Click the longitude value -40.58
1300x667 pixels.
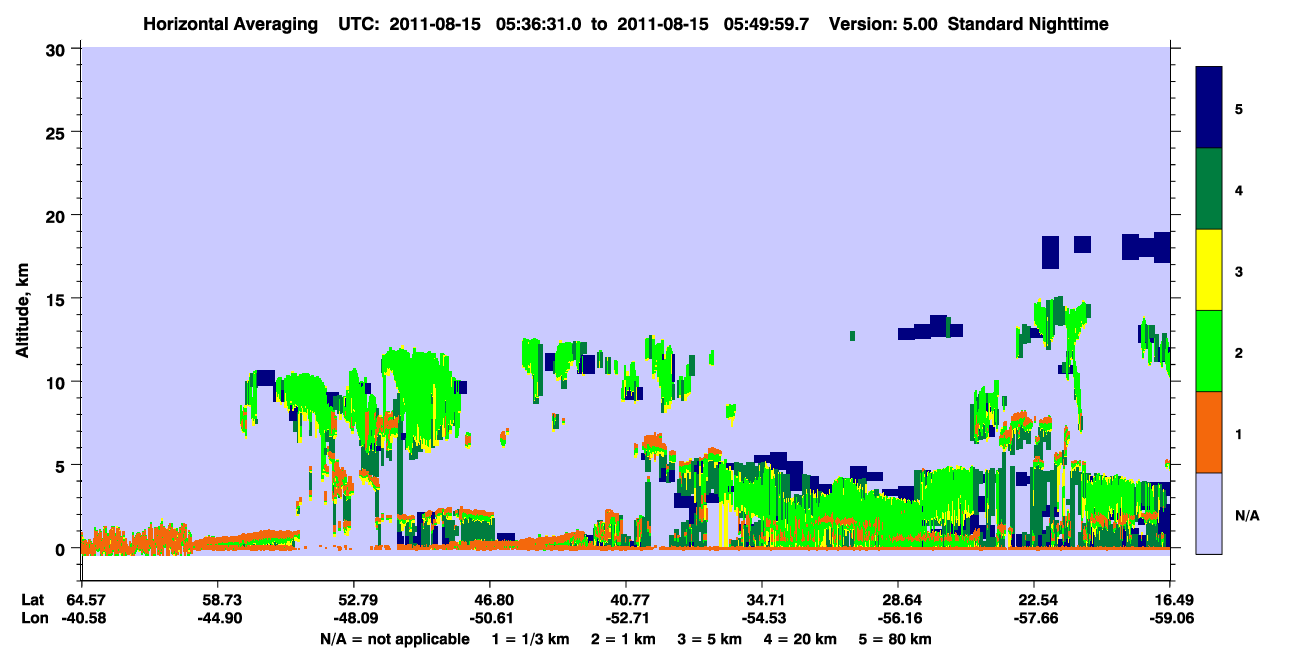82,618
